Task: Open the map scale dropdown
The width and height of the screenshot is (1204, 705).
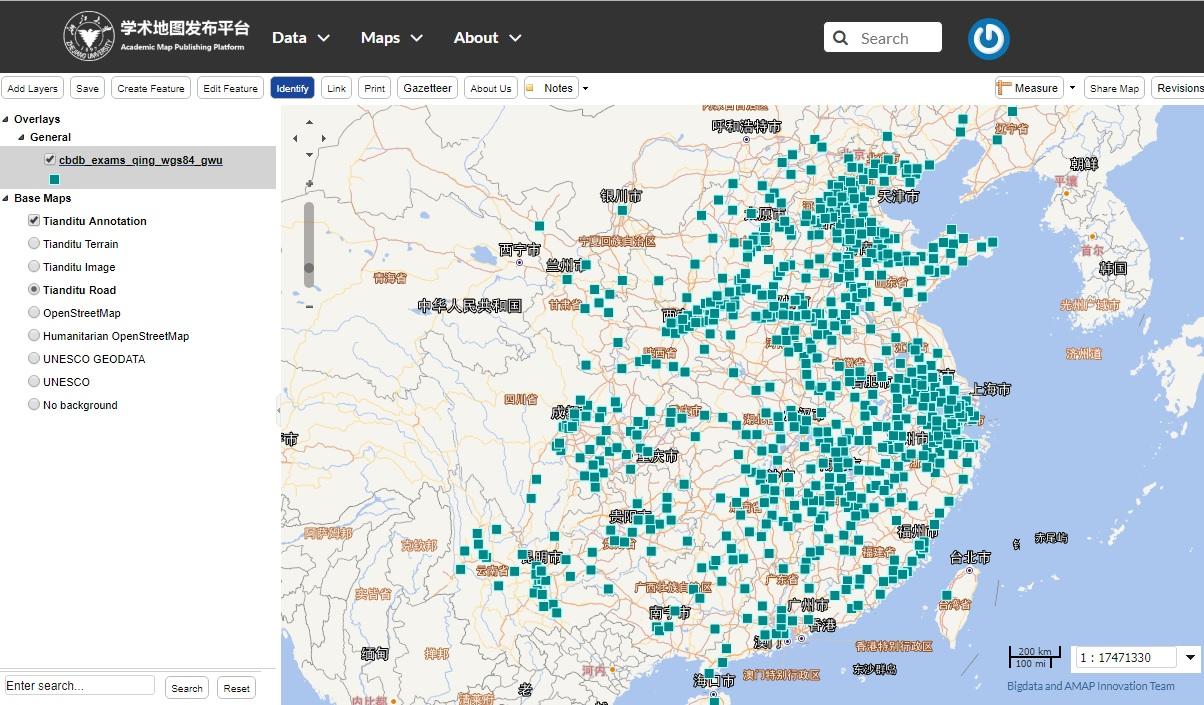Action: (x=1189, y=657)
